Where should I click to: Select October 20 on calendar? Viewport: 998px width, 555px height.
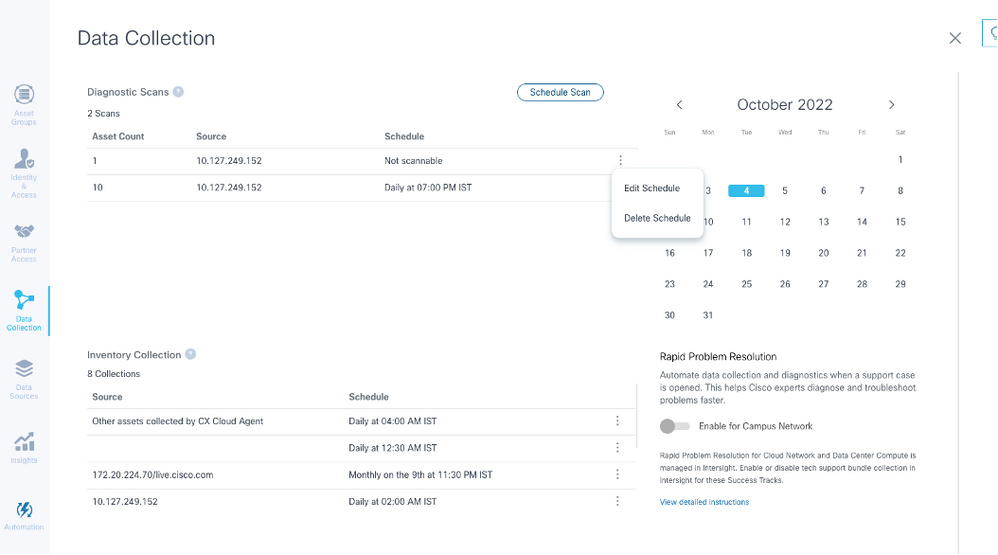pos(823,253)
